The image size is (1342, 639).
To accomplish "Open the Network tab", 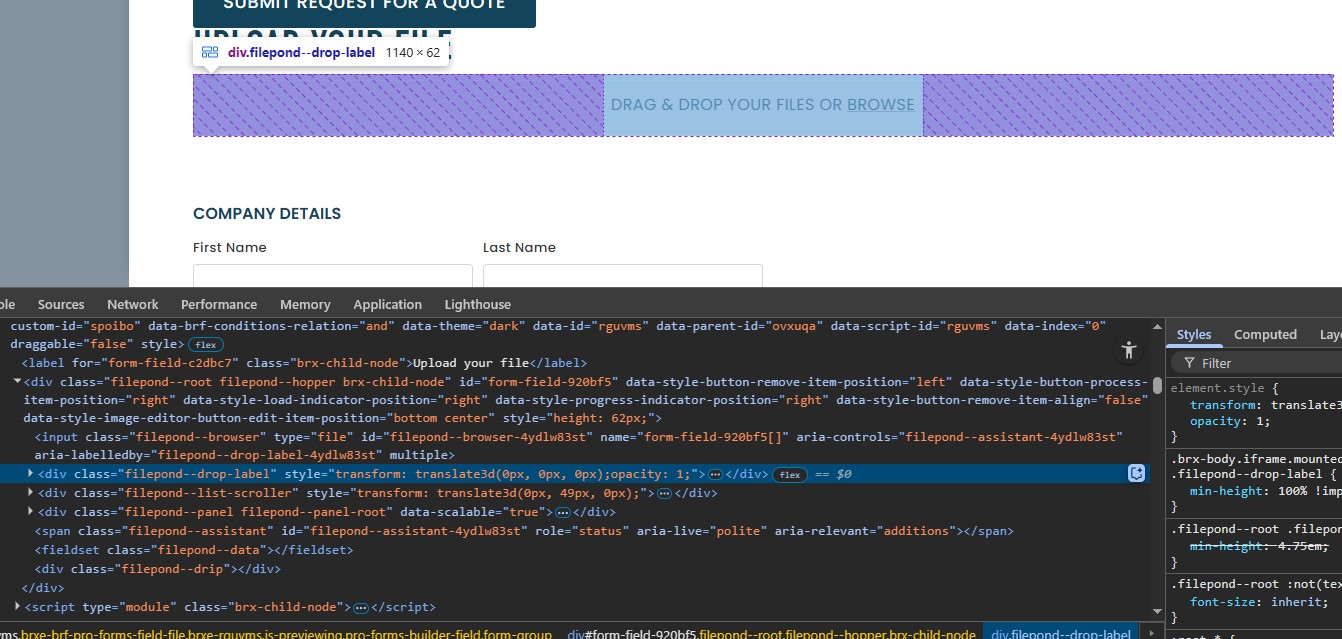I will click(x=133, y=305).
